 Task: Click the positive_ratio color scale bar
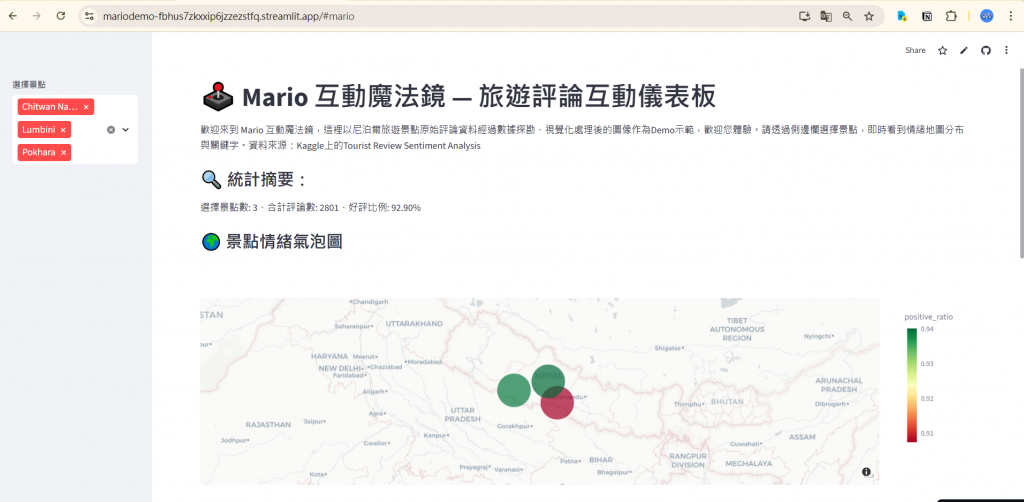click(912, 385)
